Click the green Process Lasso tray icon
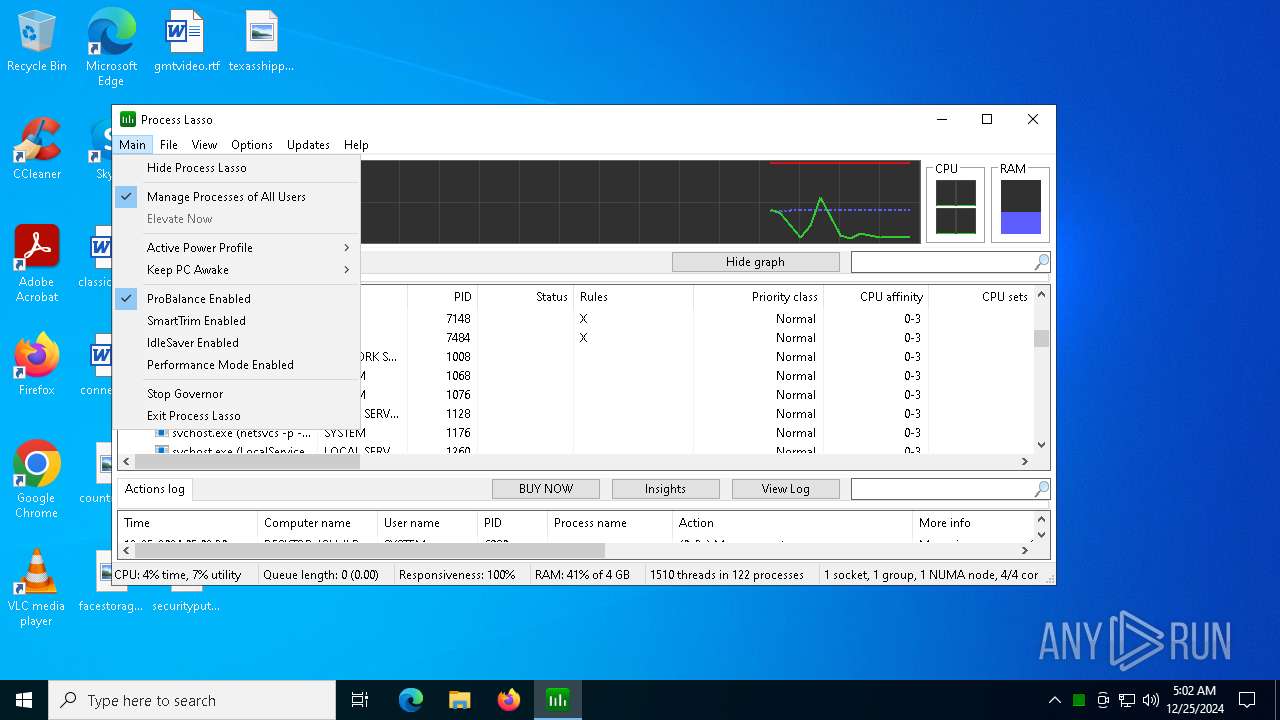This screenshot has width=1280, height=720. coord(1079,700)
